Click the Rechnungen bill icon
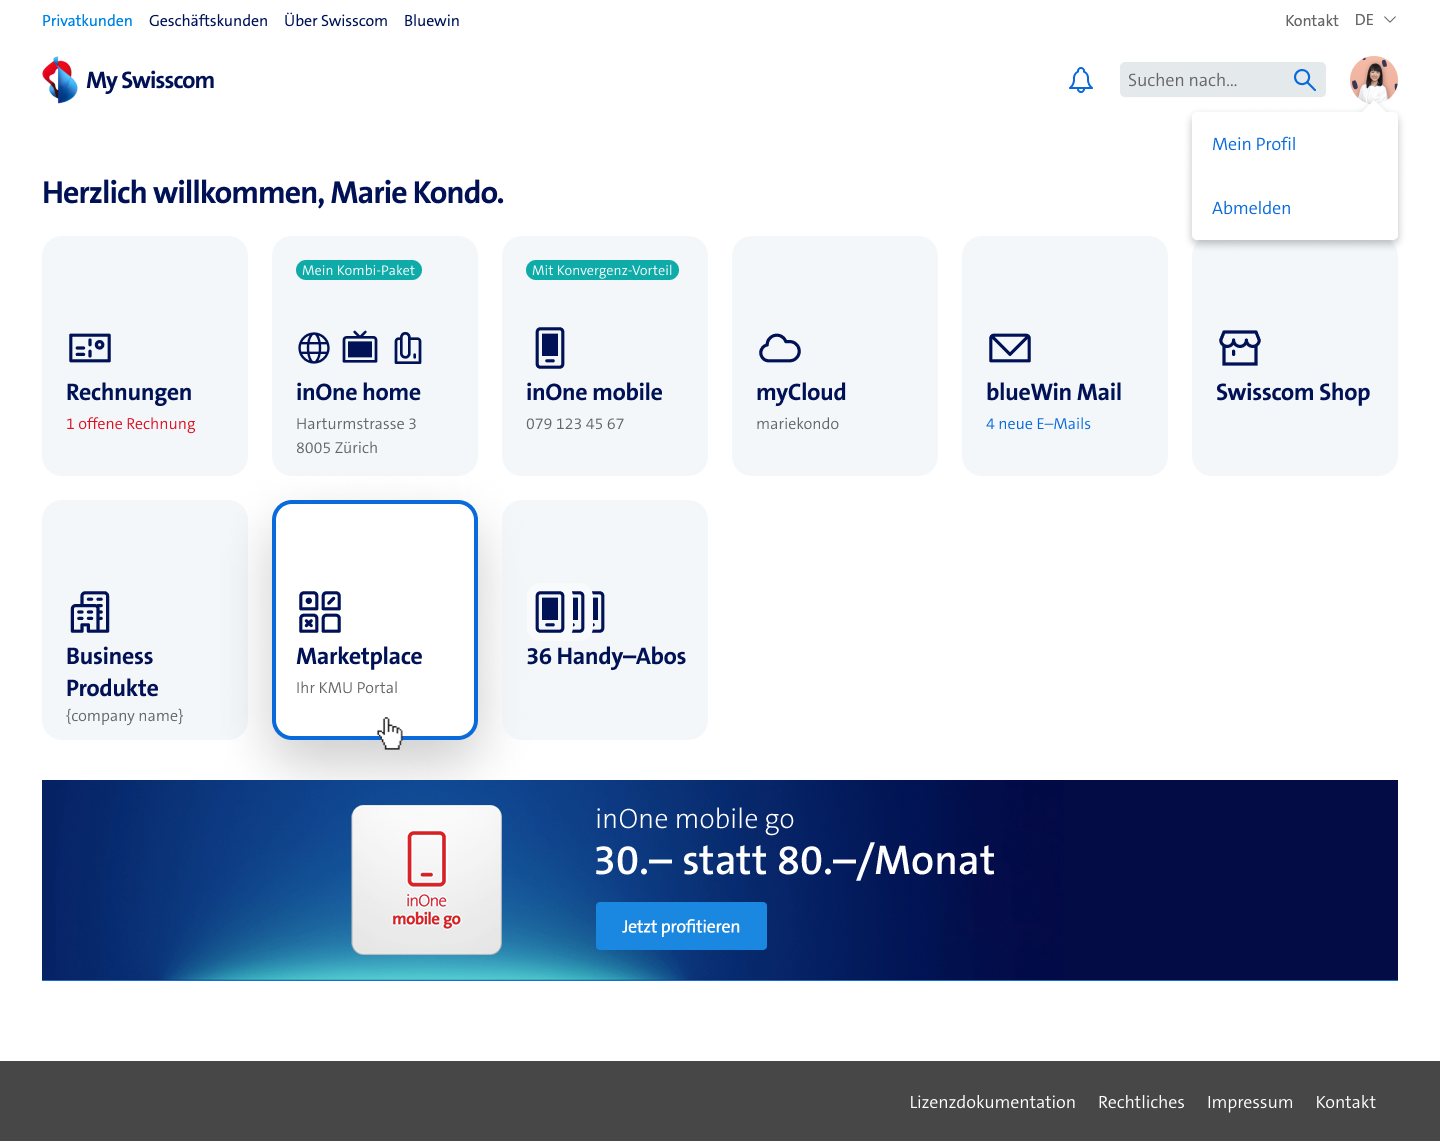1440x1141 pixels. click(x=90, y=348)
